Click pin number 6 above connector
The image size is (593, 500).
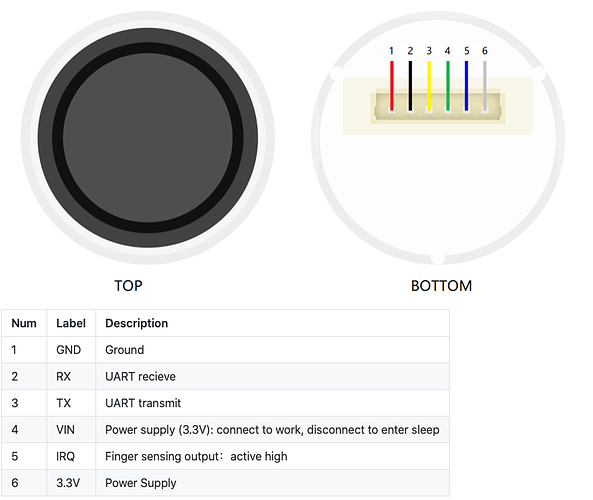click(x=485, y=51)
